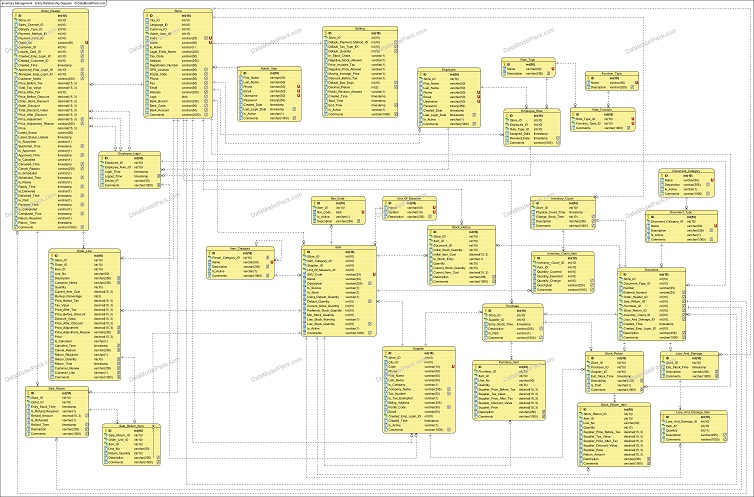Select the Role_Type entity header
This screenshot has width=754, height=497.
click(528, 60)
